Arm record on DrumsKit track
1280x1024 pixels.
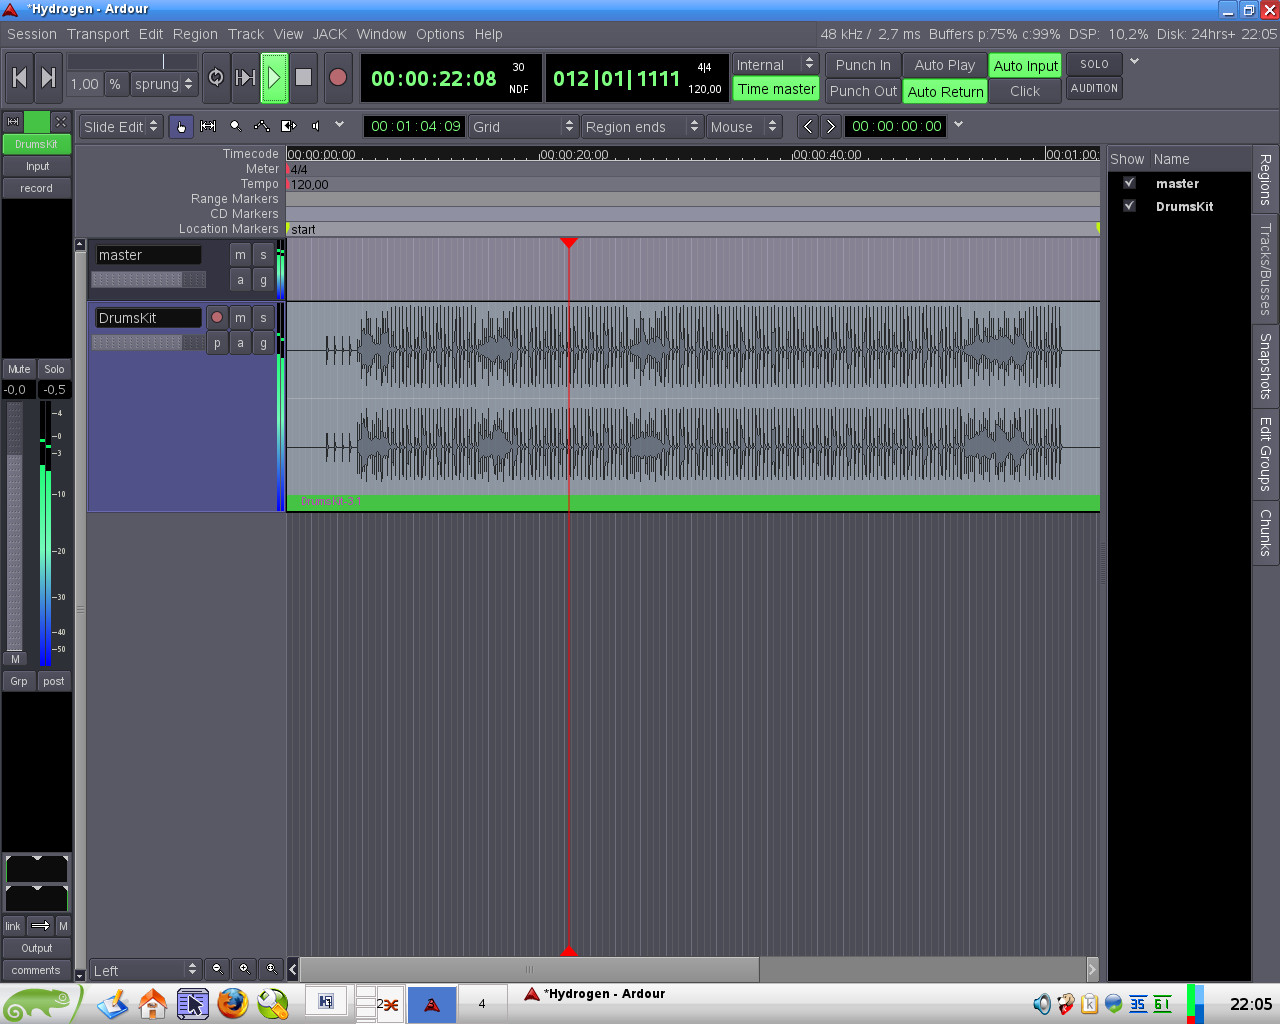click(x=217, y=318)
